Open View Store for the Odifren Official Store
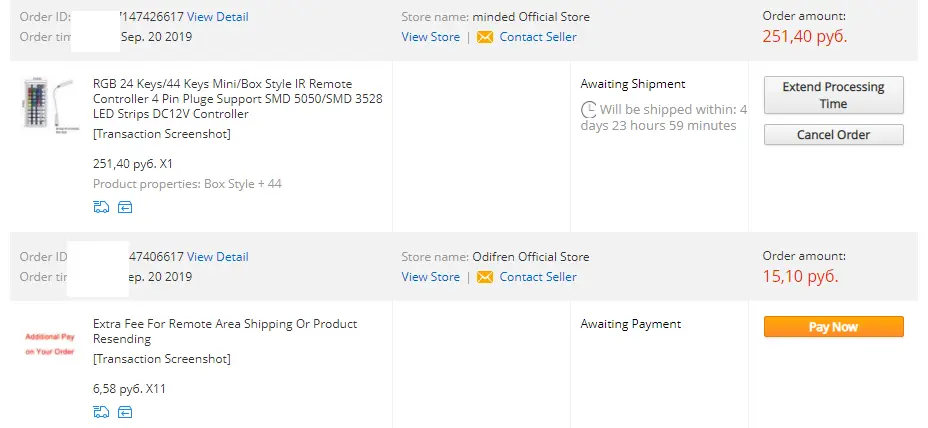The width and height of the screenshot is (928, 428). (x=430, y=277)
